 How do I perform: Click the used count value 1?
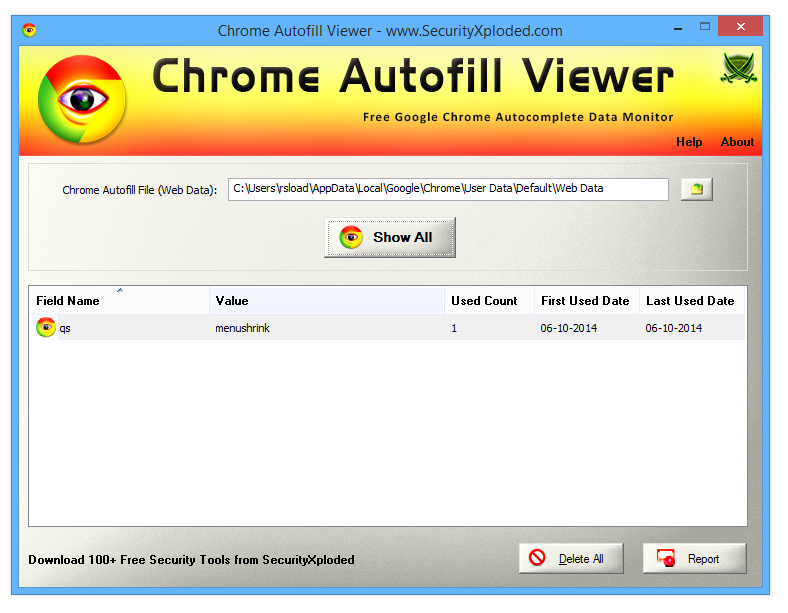[454, 329]
